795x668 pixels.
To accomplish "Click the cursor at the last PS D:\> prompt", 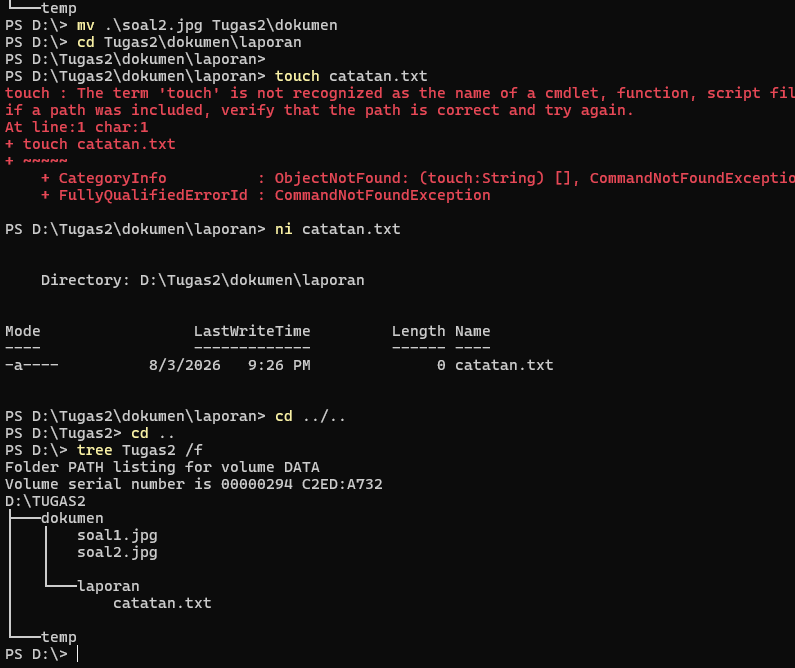I will (78, 654).
